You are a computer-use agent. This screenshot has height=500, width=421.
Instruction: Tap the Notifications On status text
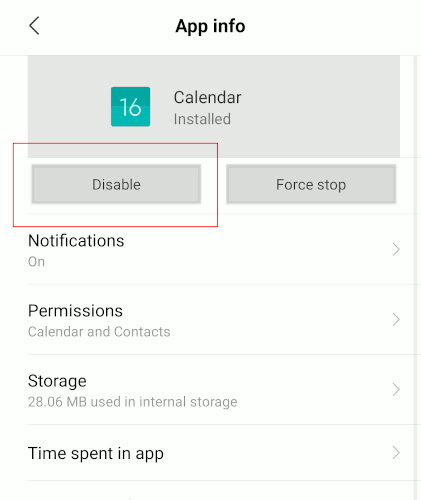36,262
